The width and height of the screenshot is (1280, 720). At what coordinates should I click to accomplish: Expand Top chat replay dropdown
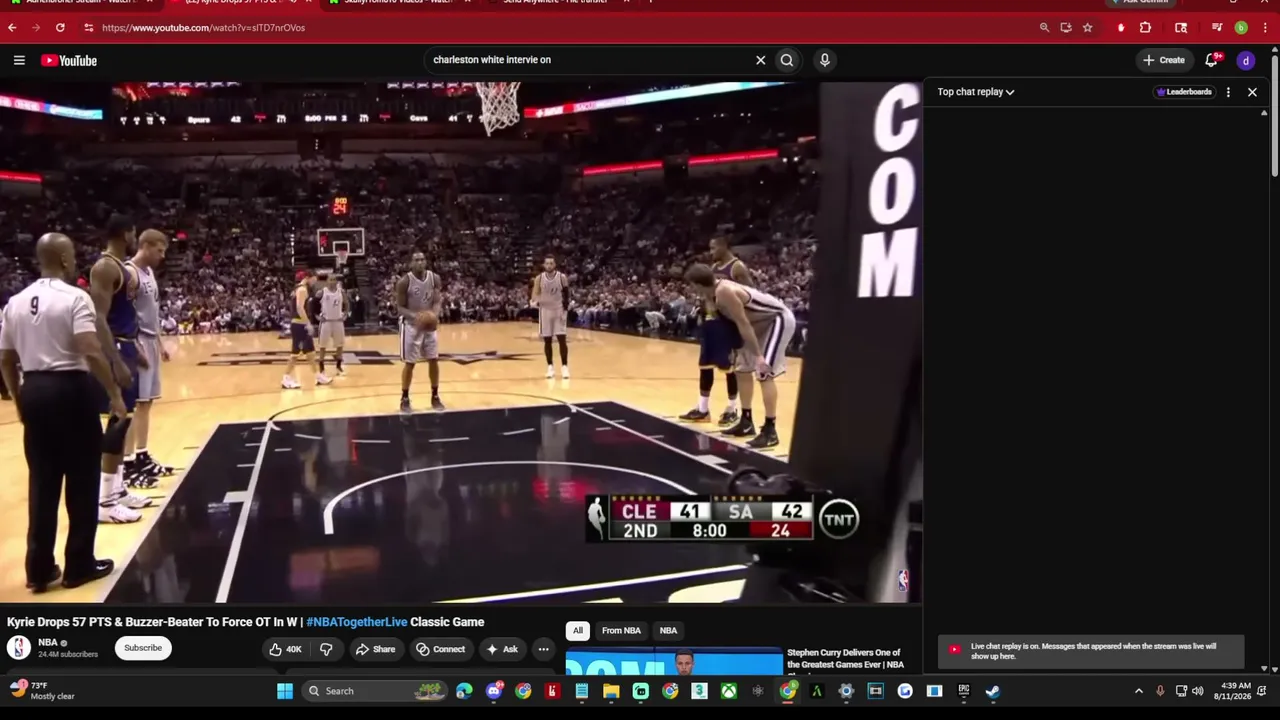click(x=976, y=92)
